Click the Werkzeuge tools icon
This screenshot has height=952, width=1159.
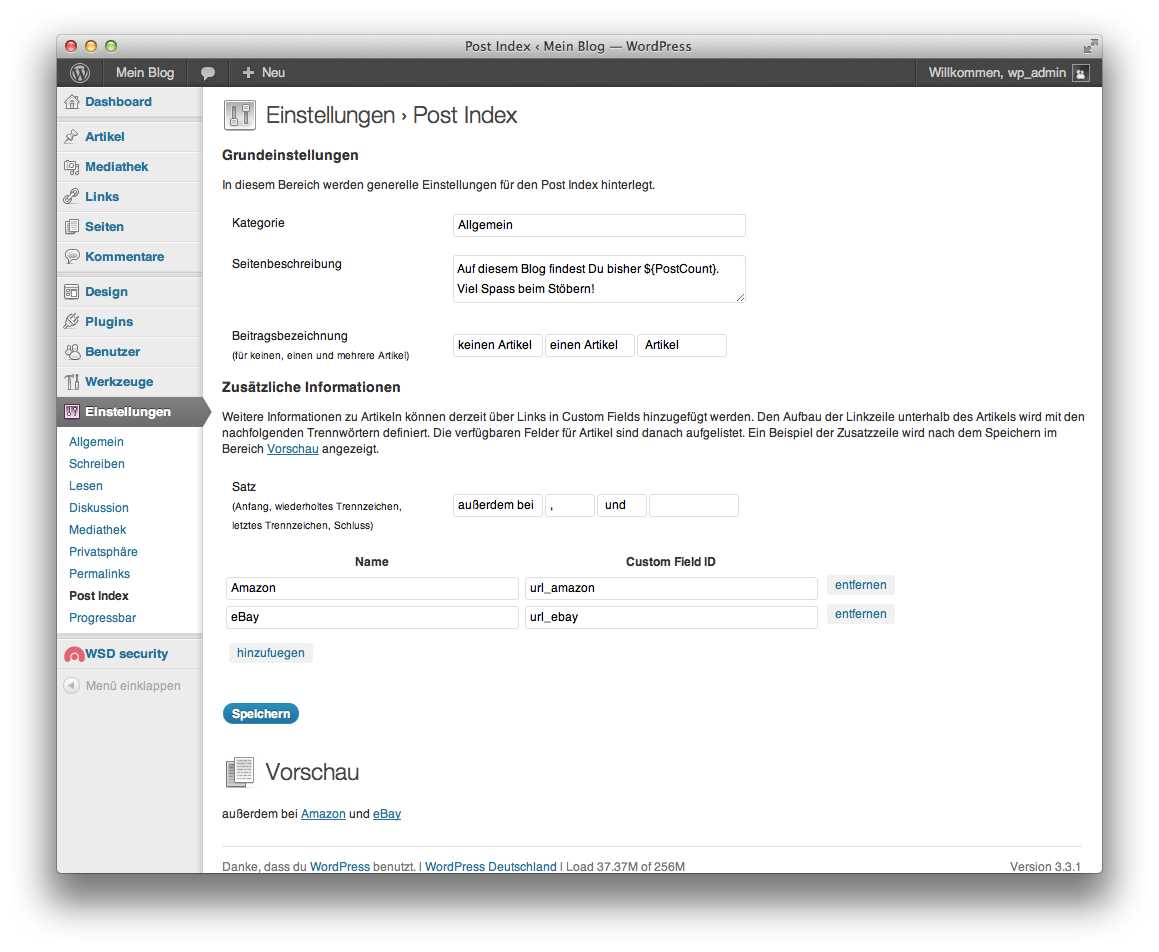72,381
